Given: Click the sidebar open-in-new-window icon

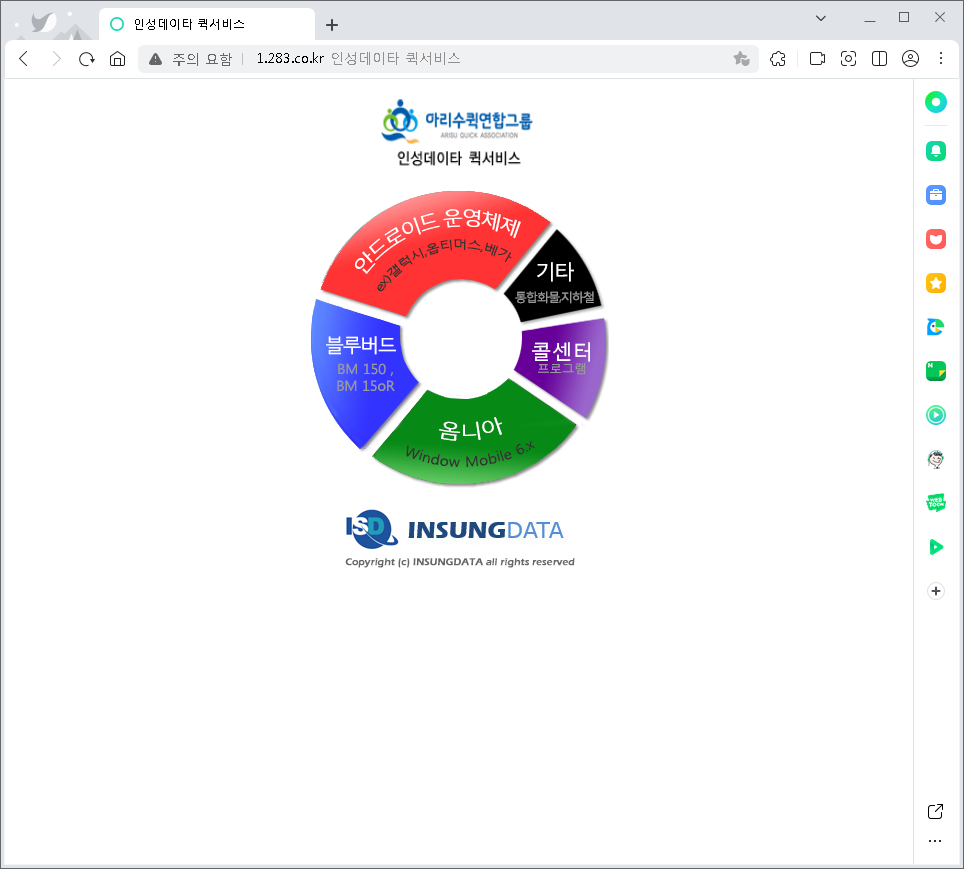Looking at the screenshot, I should [935, 812].
